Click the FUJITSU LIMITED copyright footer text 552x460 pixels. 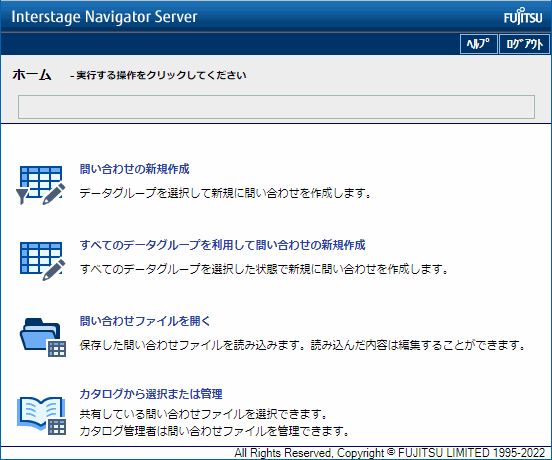pos(390,453)
